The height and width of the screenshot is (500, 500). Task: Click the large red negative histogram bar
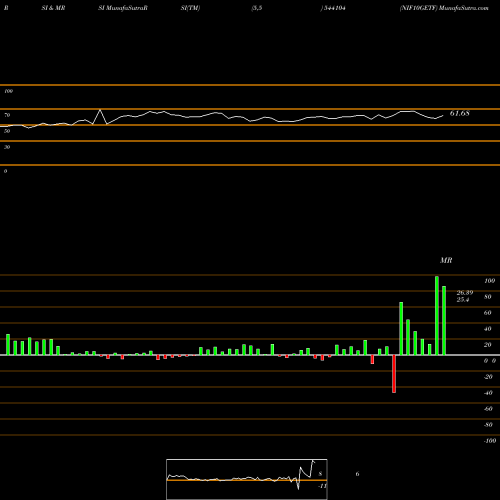(x=394, y=374)
